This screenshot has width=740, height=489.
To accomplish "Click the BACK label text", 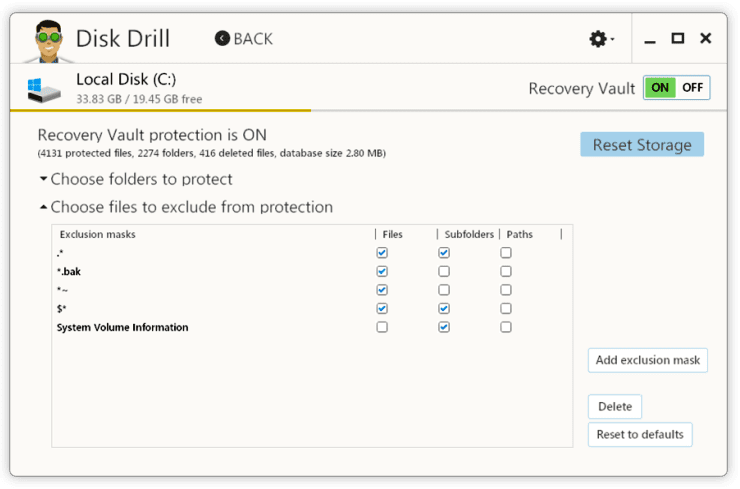I will click(x=253, y=39).
